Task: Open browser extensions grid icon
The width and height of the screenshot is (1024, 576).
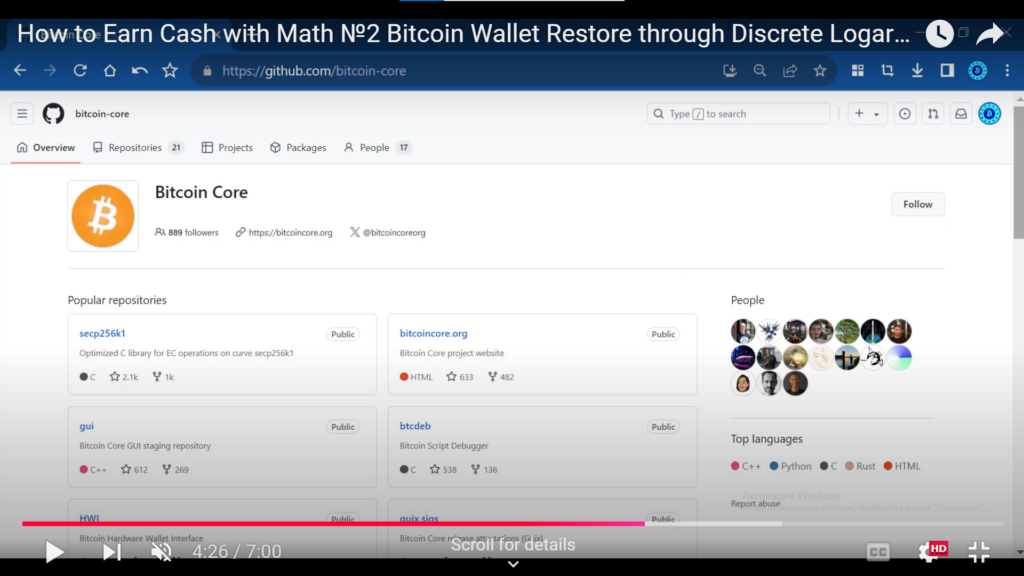Action: [857, 71]
